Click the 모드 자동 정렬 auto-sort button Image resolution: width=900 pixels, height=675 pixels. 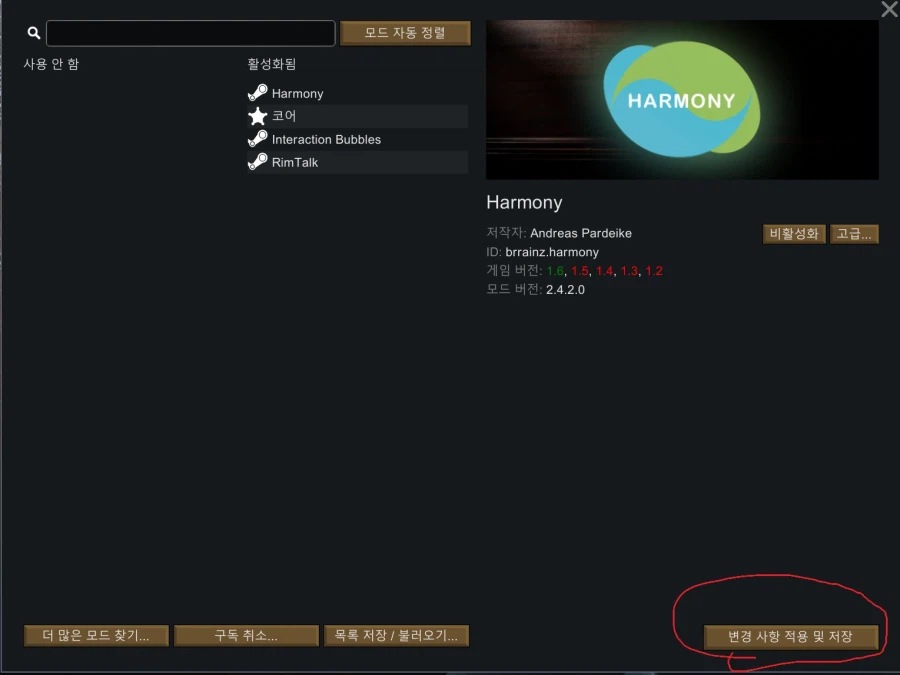(405, 33)
